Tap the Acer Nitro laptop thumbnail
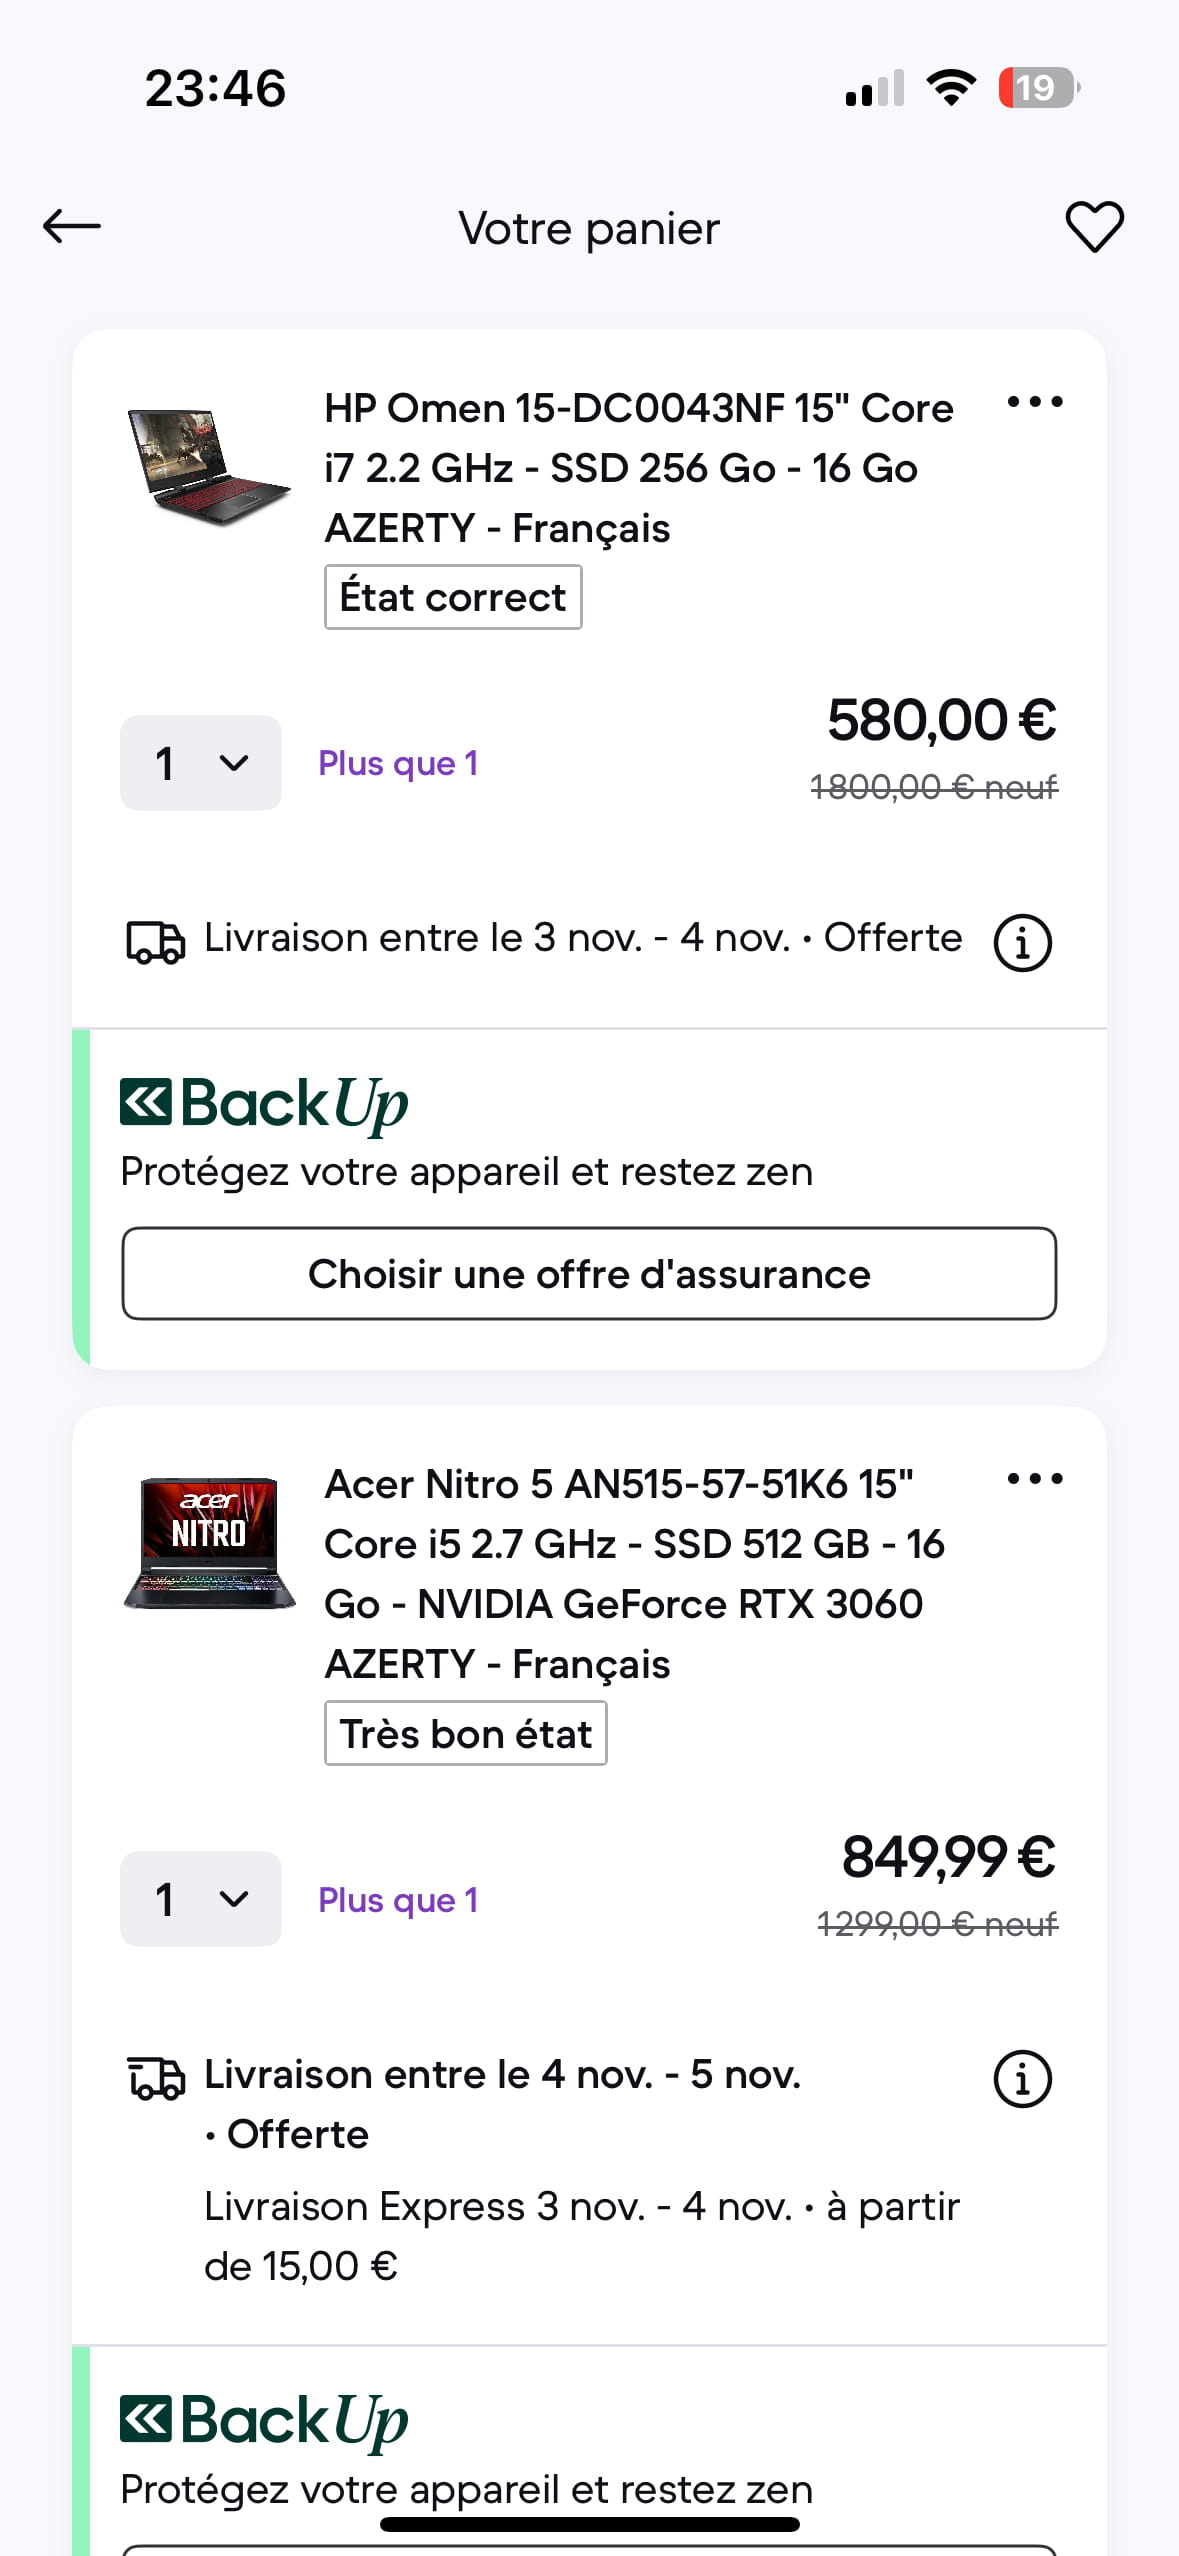 point(209,1543)
